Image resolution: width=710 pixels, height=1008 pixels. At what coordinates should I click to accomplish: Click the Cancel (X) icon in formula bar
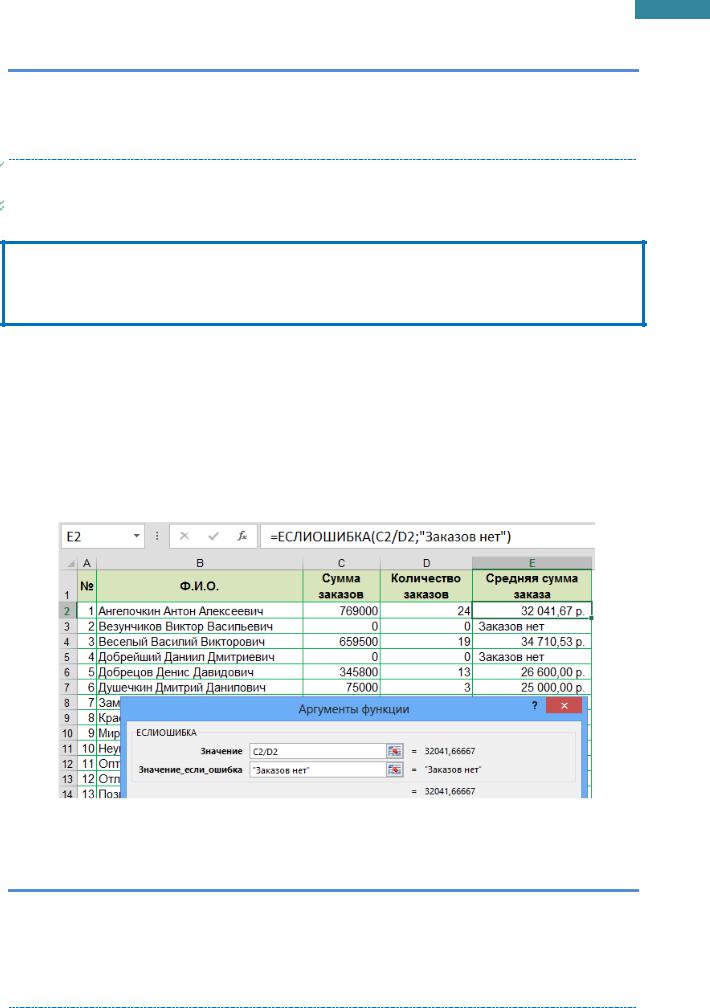click(186, 536)
